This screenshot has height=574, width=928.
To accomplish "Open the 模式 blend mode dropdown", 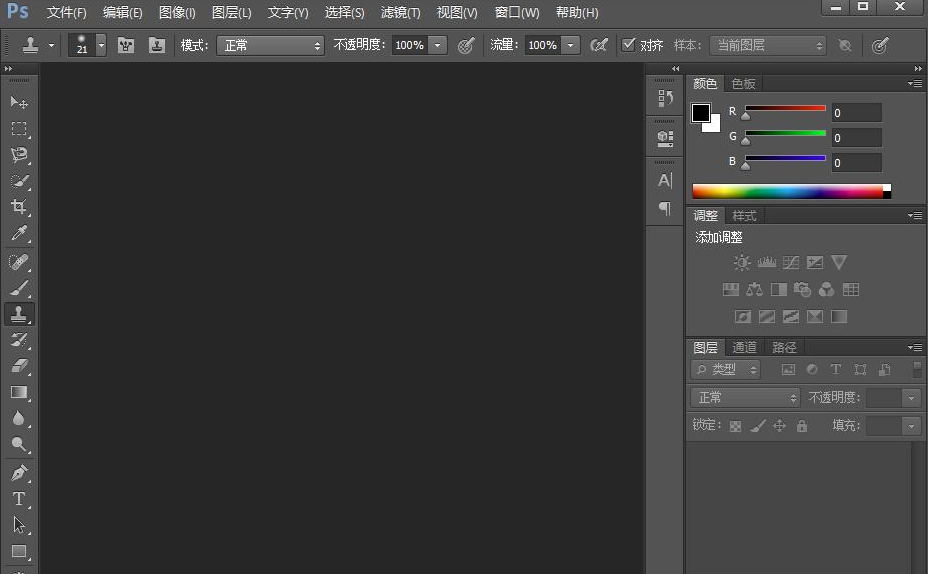I will (271, 45).
